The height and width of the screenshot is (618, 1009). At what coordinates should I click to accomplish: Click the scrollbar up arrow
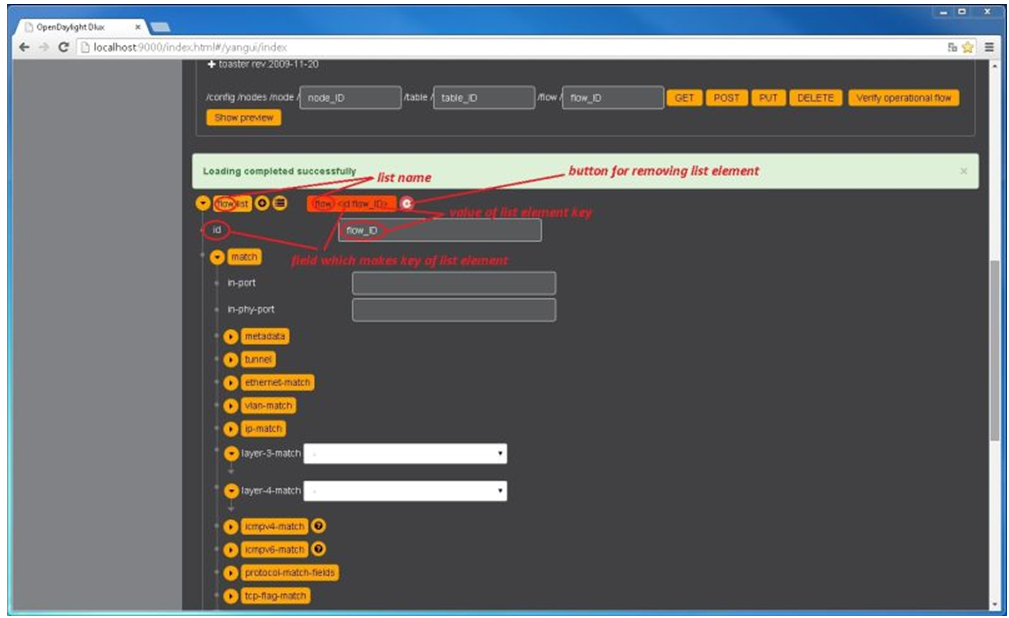pos(995,66)
